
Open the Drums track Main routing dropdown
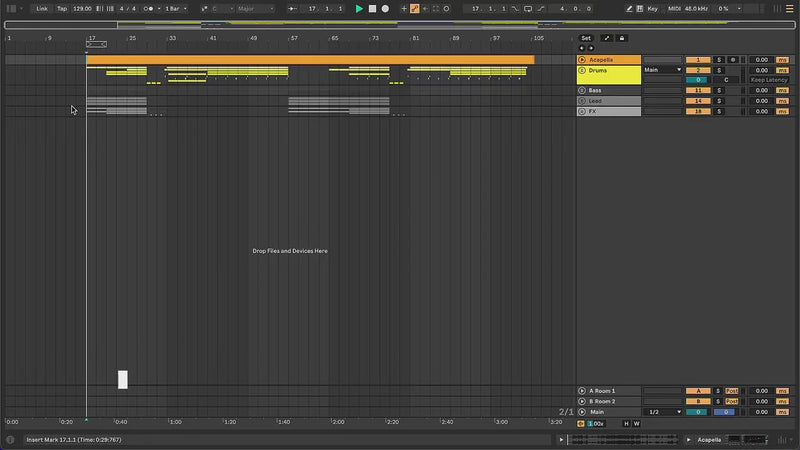(662, 70)
